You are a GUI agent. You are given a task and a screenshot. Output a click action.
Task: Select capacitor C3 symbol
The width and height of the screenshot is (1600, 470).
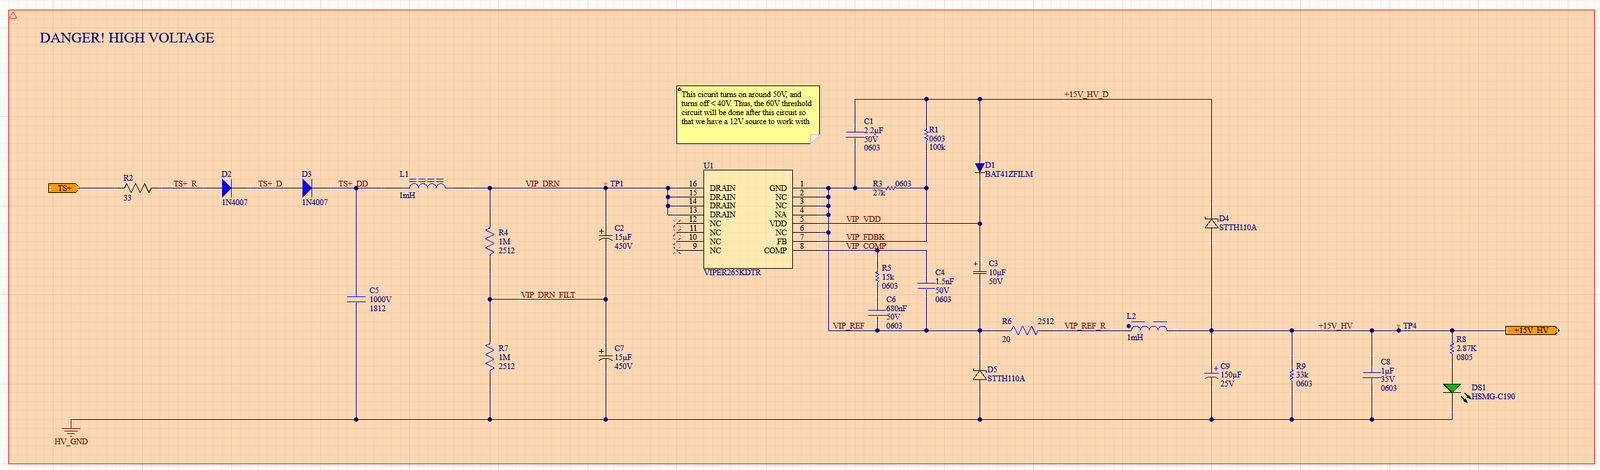[980, 271]
